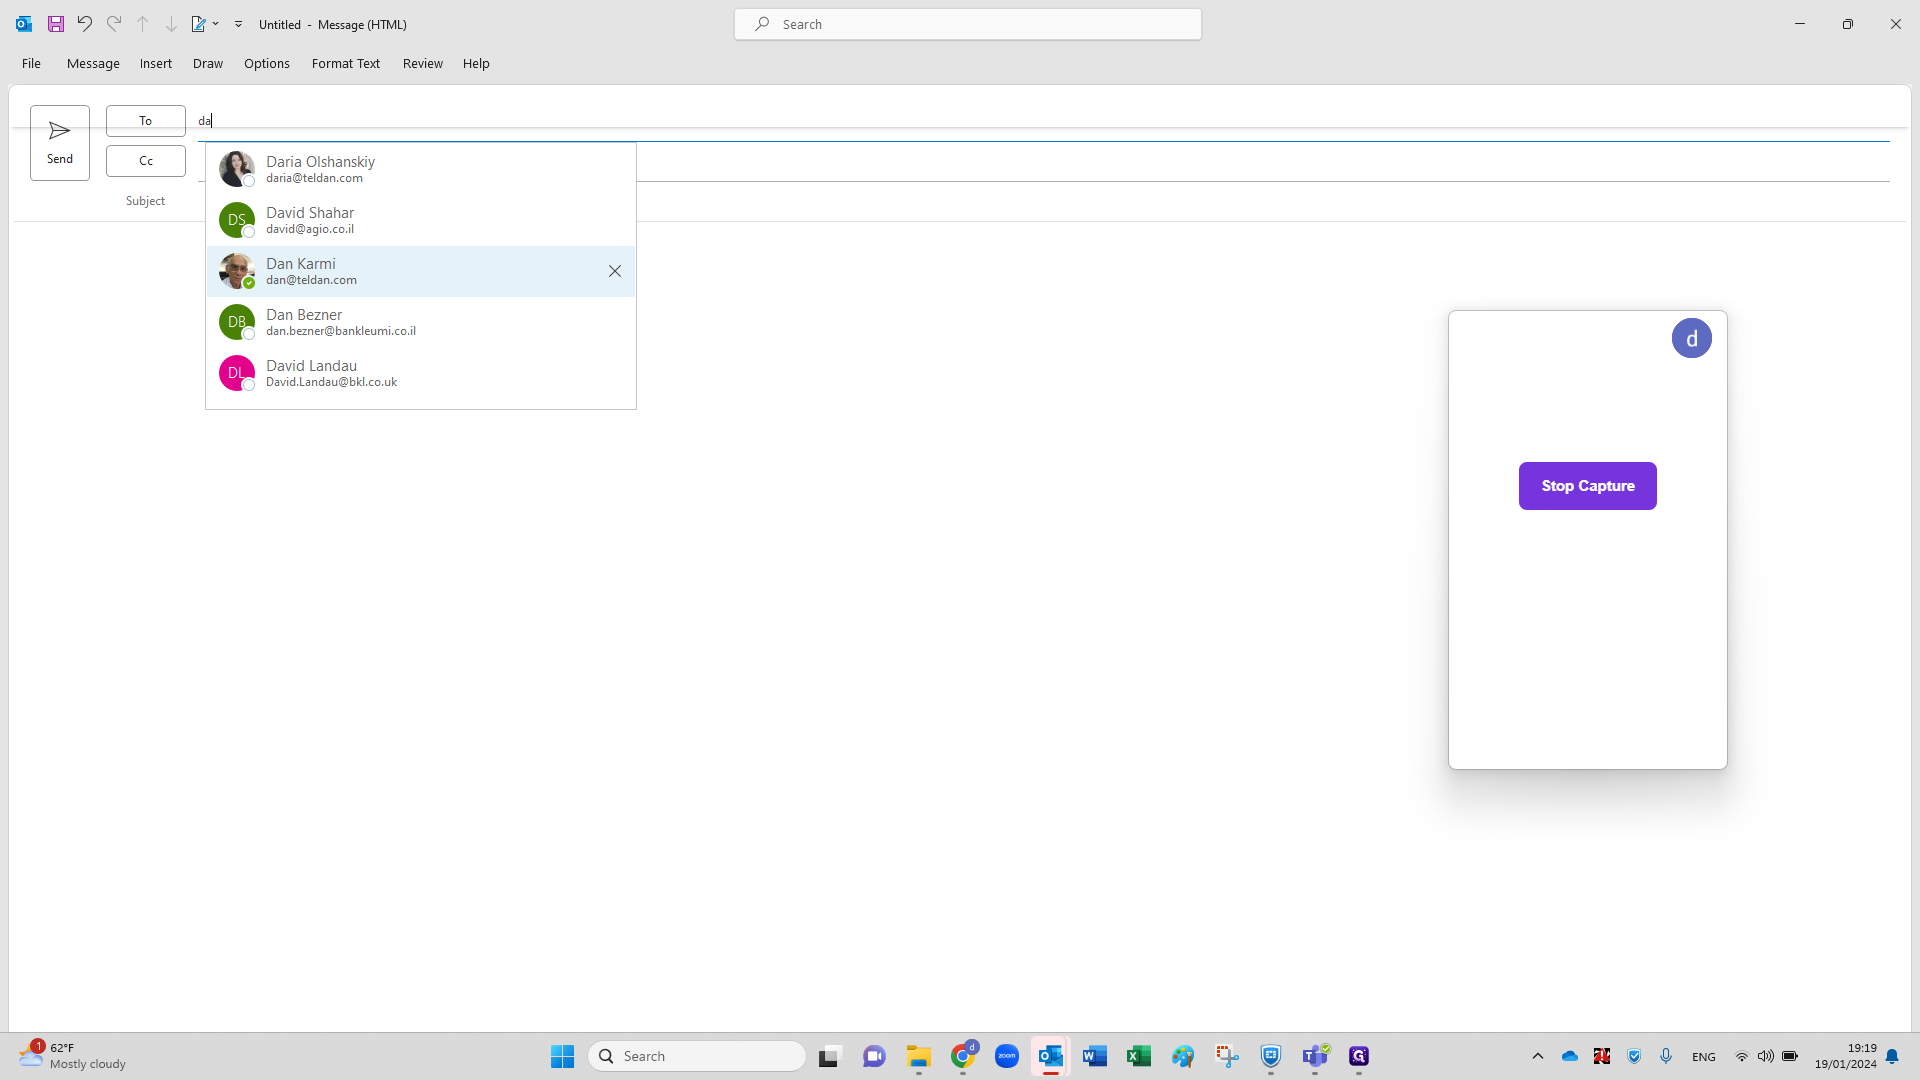Open Word from taskbar
The height and width of the screenshot is (1080, 1920).
pos(1095,1056)
